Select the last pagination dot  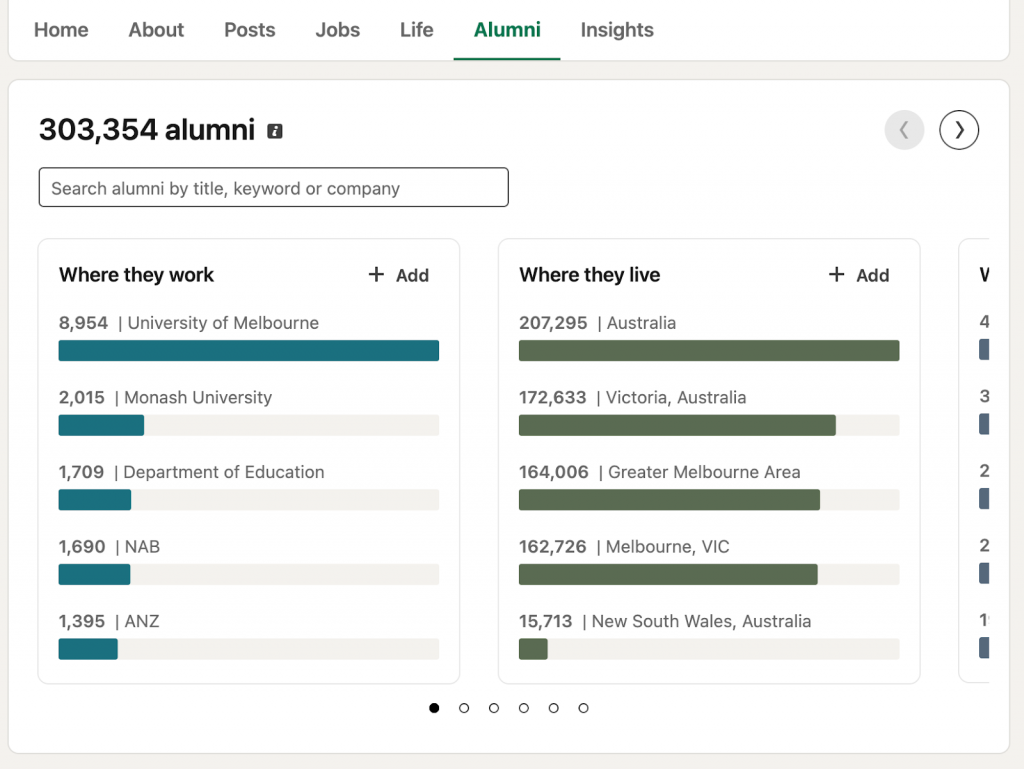point(583,708)
